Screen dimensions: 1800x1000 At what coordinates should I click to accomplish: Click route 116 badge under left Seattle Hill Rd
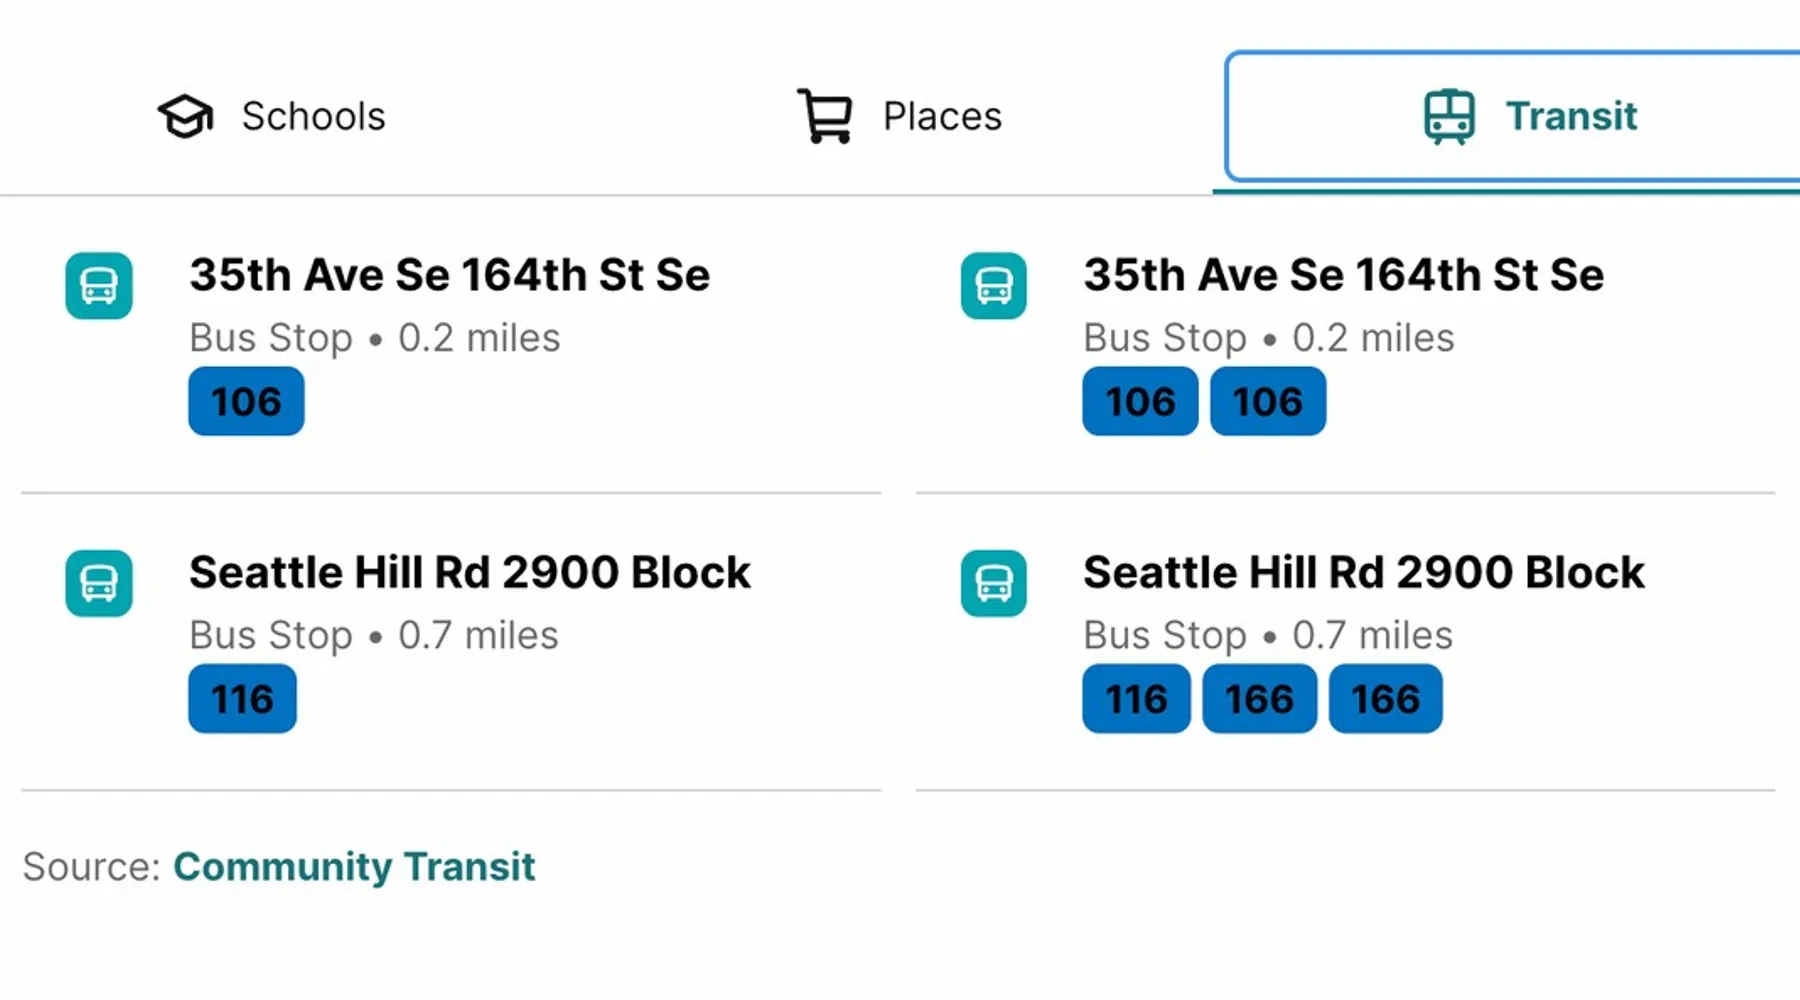[x=242, y=698]
